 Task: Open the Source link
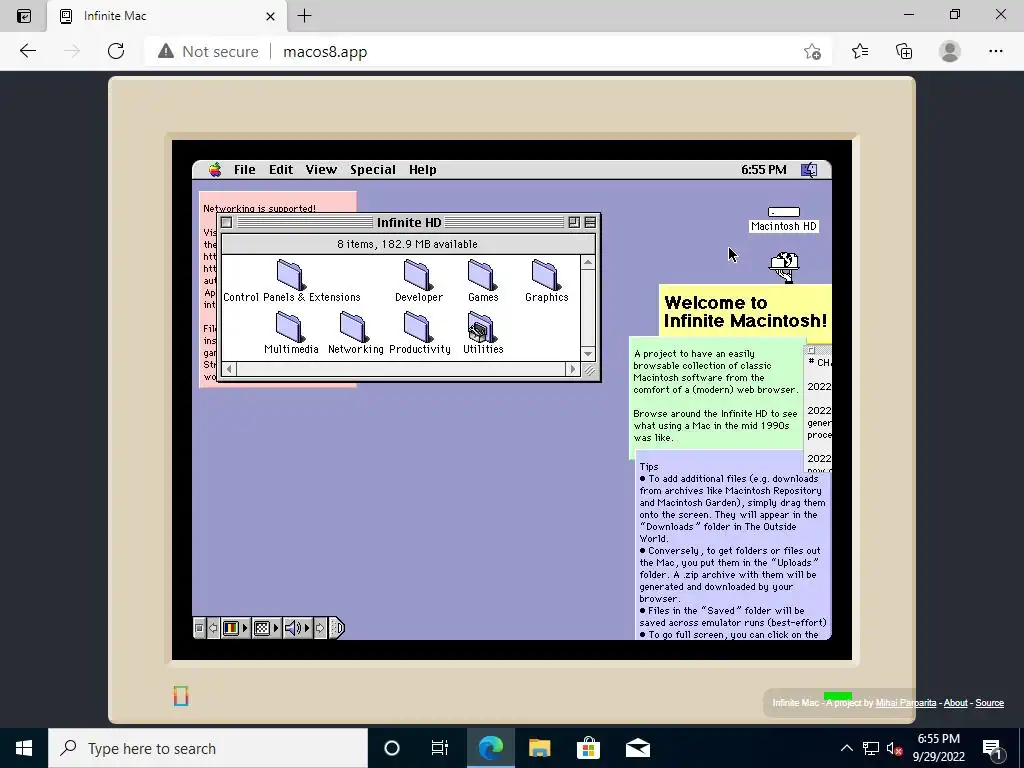[x=989, y=703]
